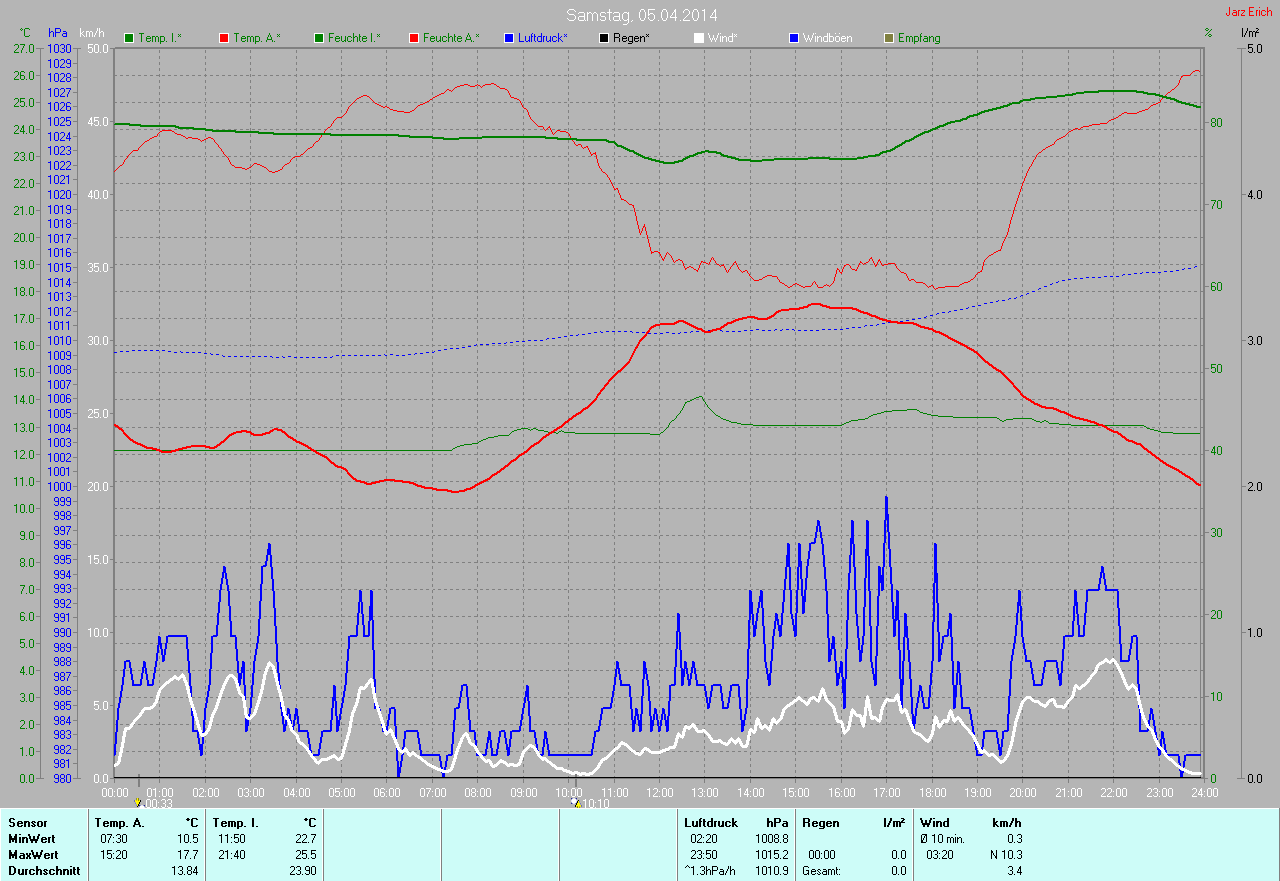Click the pressure trend '^1.3hPa/h'

[x=711, y=871]
